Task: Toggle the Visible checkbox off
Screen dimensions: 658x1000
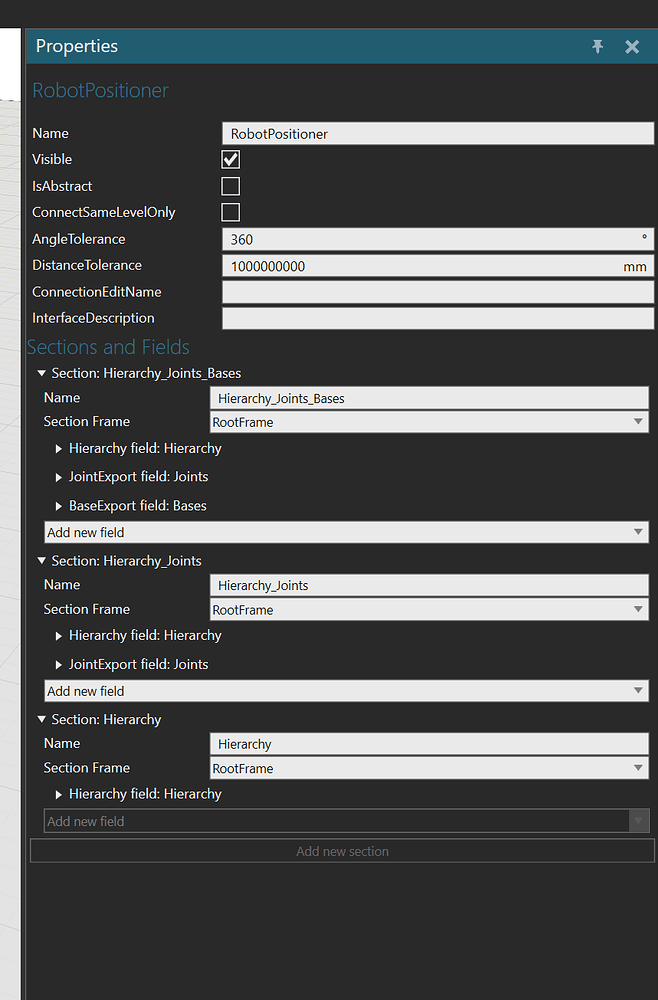Action: point(230,159)
